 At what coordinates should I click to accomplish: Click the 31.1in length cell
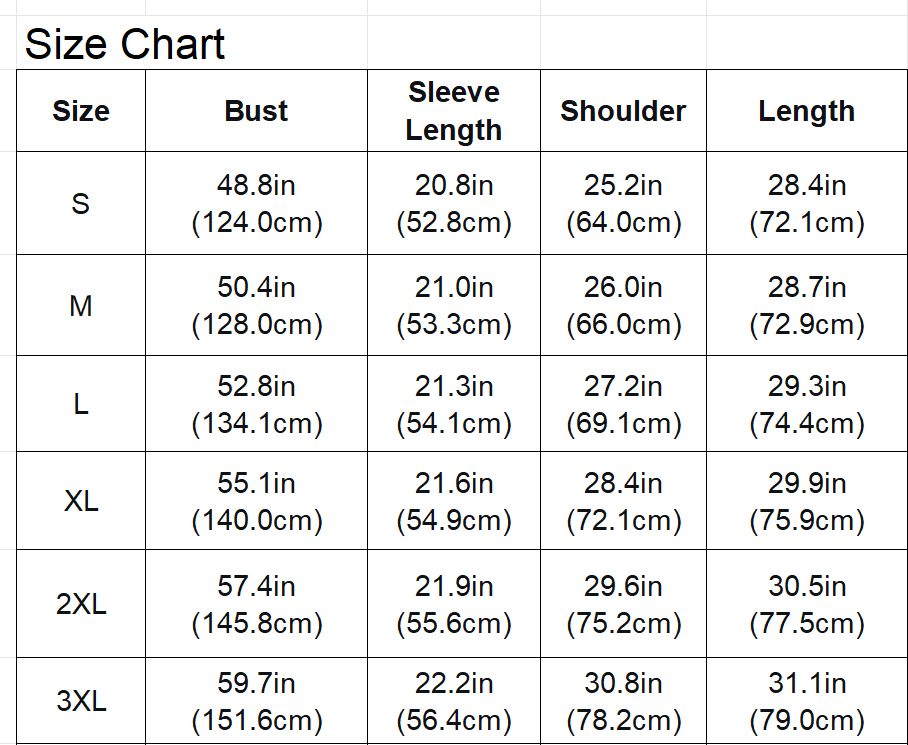[806, 701]
